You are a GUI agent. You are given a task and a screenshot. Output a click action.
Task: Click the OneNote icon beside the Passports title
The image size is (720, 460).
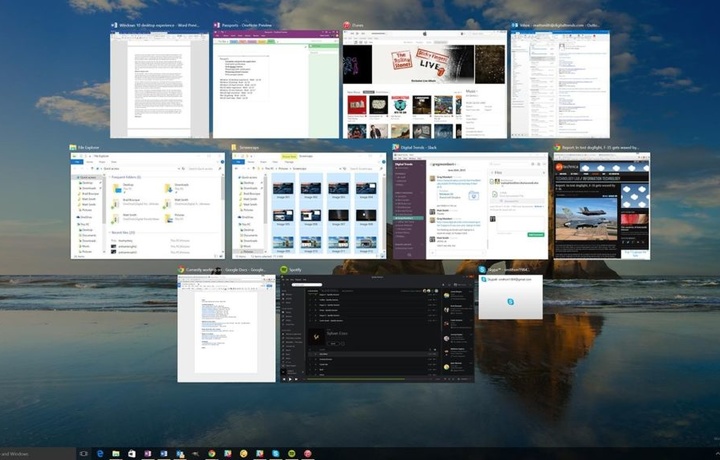point(217,25)
